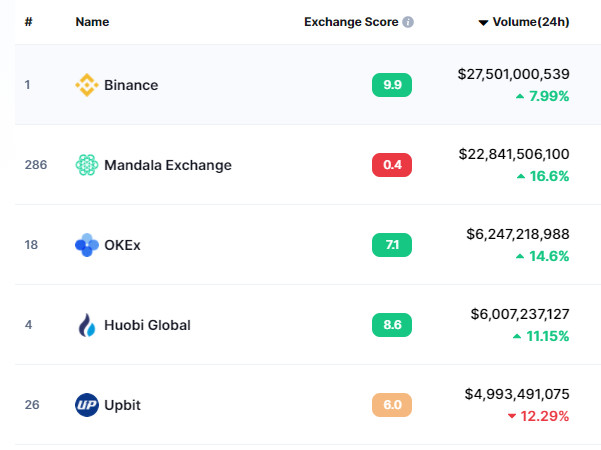Open the Huobi Global exchange link
Image resolution: width=601 pixels, height=450 pixels.
click(147, 325)
